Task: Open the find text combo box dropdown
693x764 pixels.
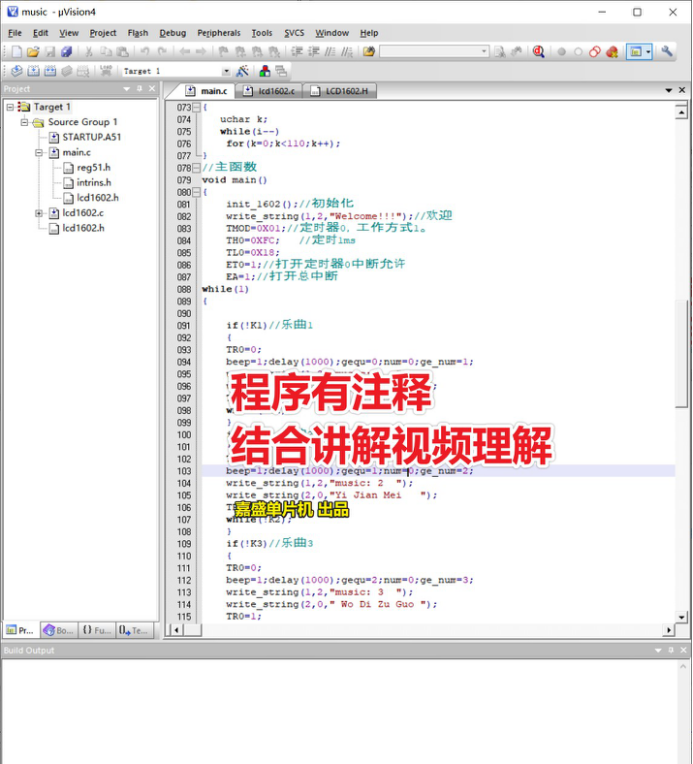Action: click(x=483, y=52)
